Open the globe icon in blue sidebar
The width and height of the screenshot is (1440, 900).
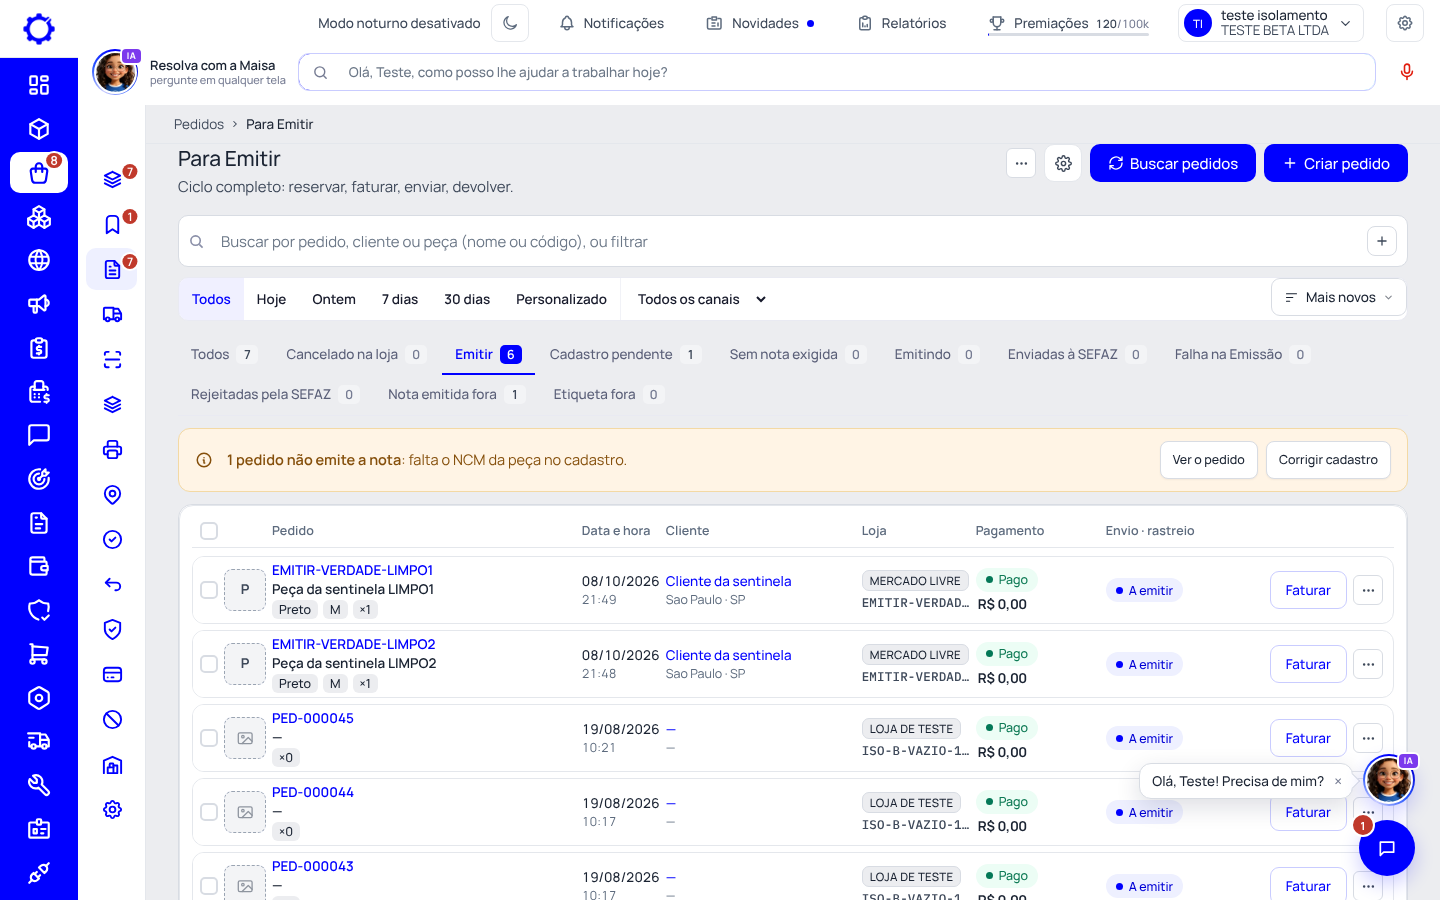(x=39, y=260)
